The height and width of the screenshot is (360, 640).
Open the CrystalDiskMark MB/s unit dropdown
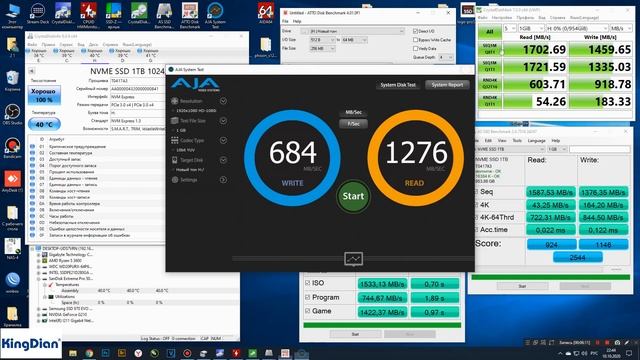pyautogui.click(x=621, y=28)
